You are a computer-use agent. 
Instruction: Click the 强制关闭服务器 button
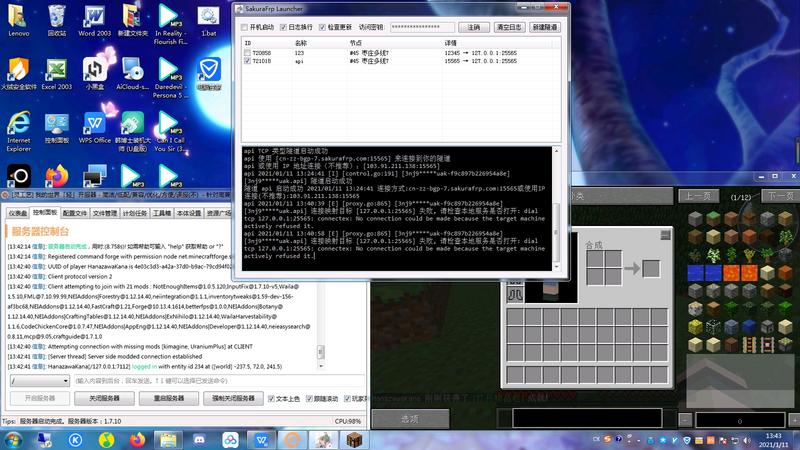click(x=234, y=398)
